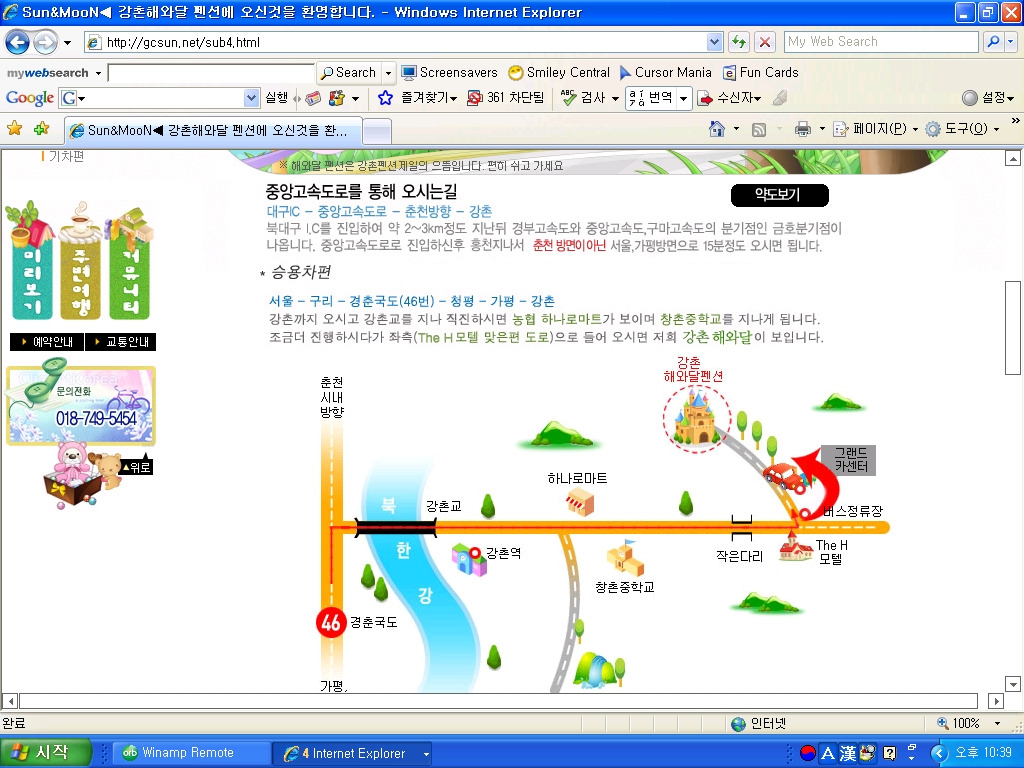This screenshot has width=1024, height=768.
Task: Open the Google search box dropdown
Action: (252, 98)
